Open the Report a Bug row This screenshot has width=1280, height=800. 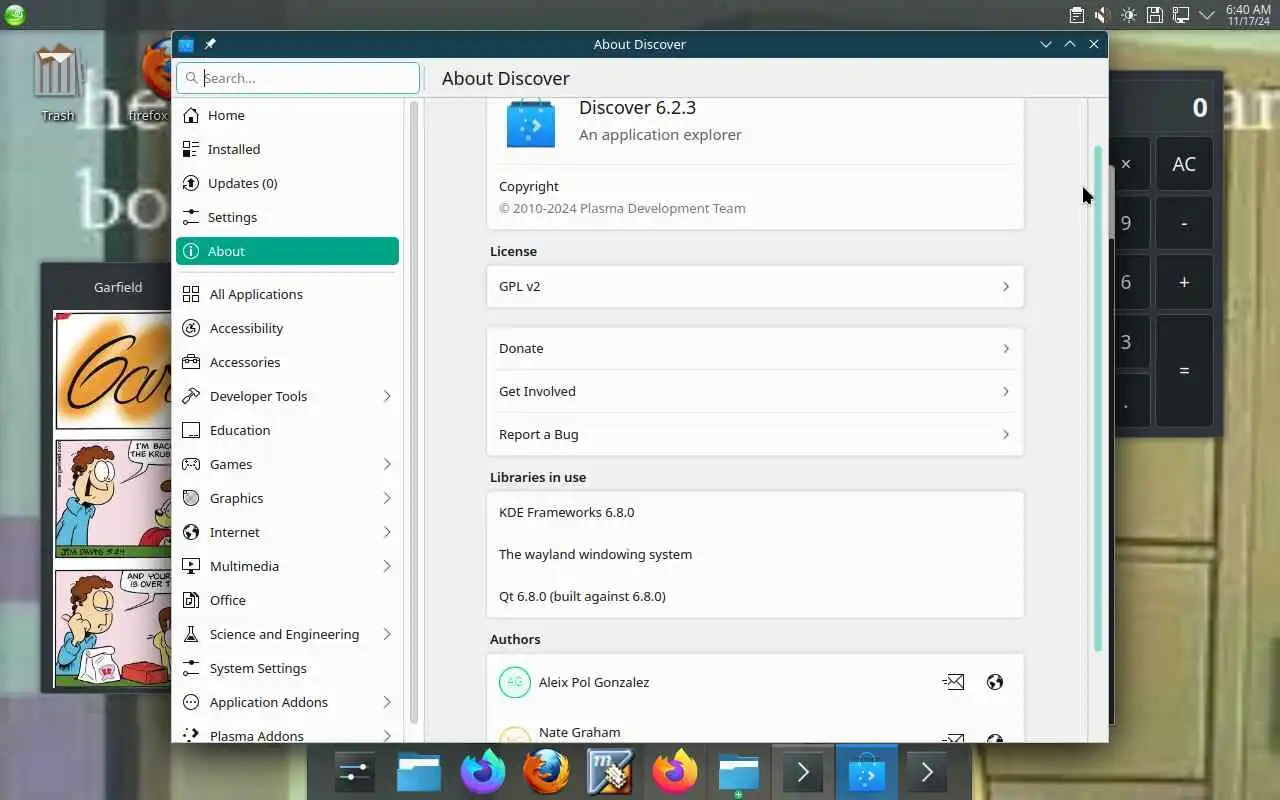pos(755,434)
